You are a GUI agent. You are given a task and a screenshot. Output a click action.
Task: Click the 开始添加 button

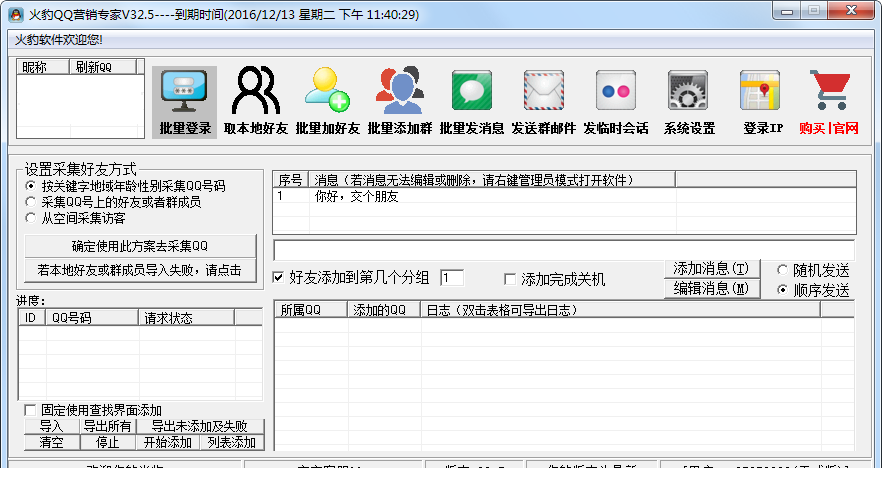pos(168,442)
